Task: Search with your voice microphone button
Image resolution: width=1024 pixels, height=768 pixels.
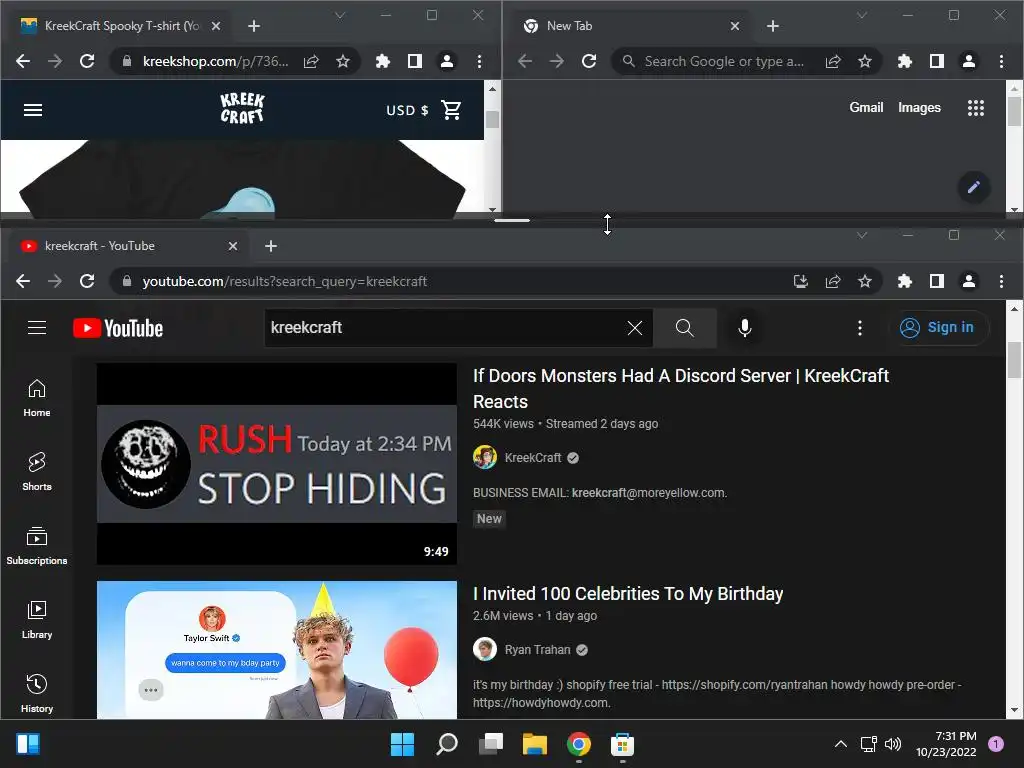Action: pos(744,328)
